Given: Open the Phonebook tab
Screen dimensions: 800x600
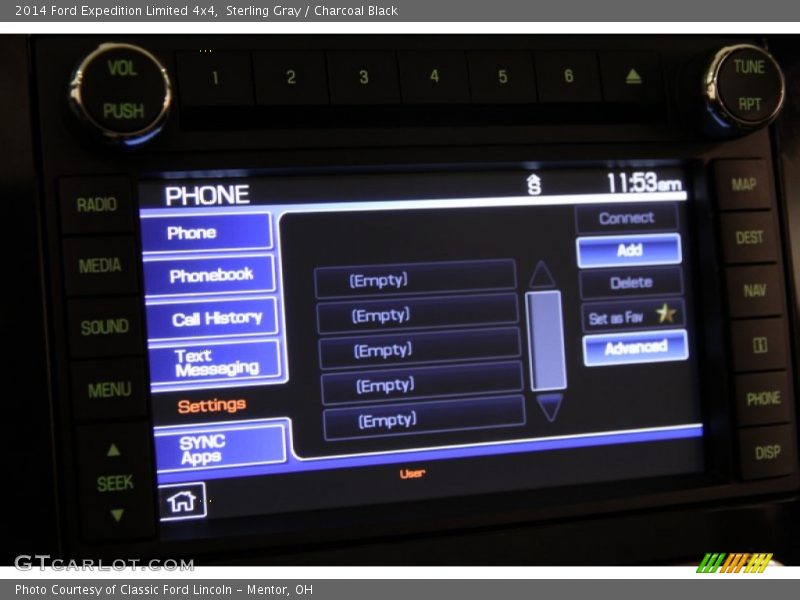Looking at the screenshot, I should (x=210, y=275).
